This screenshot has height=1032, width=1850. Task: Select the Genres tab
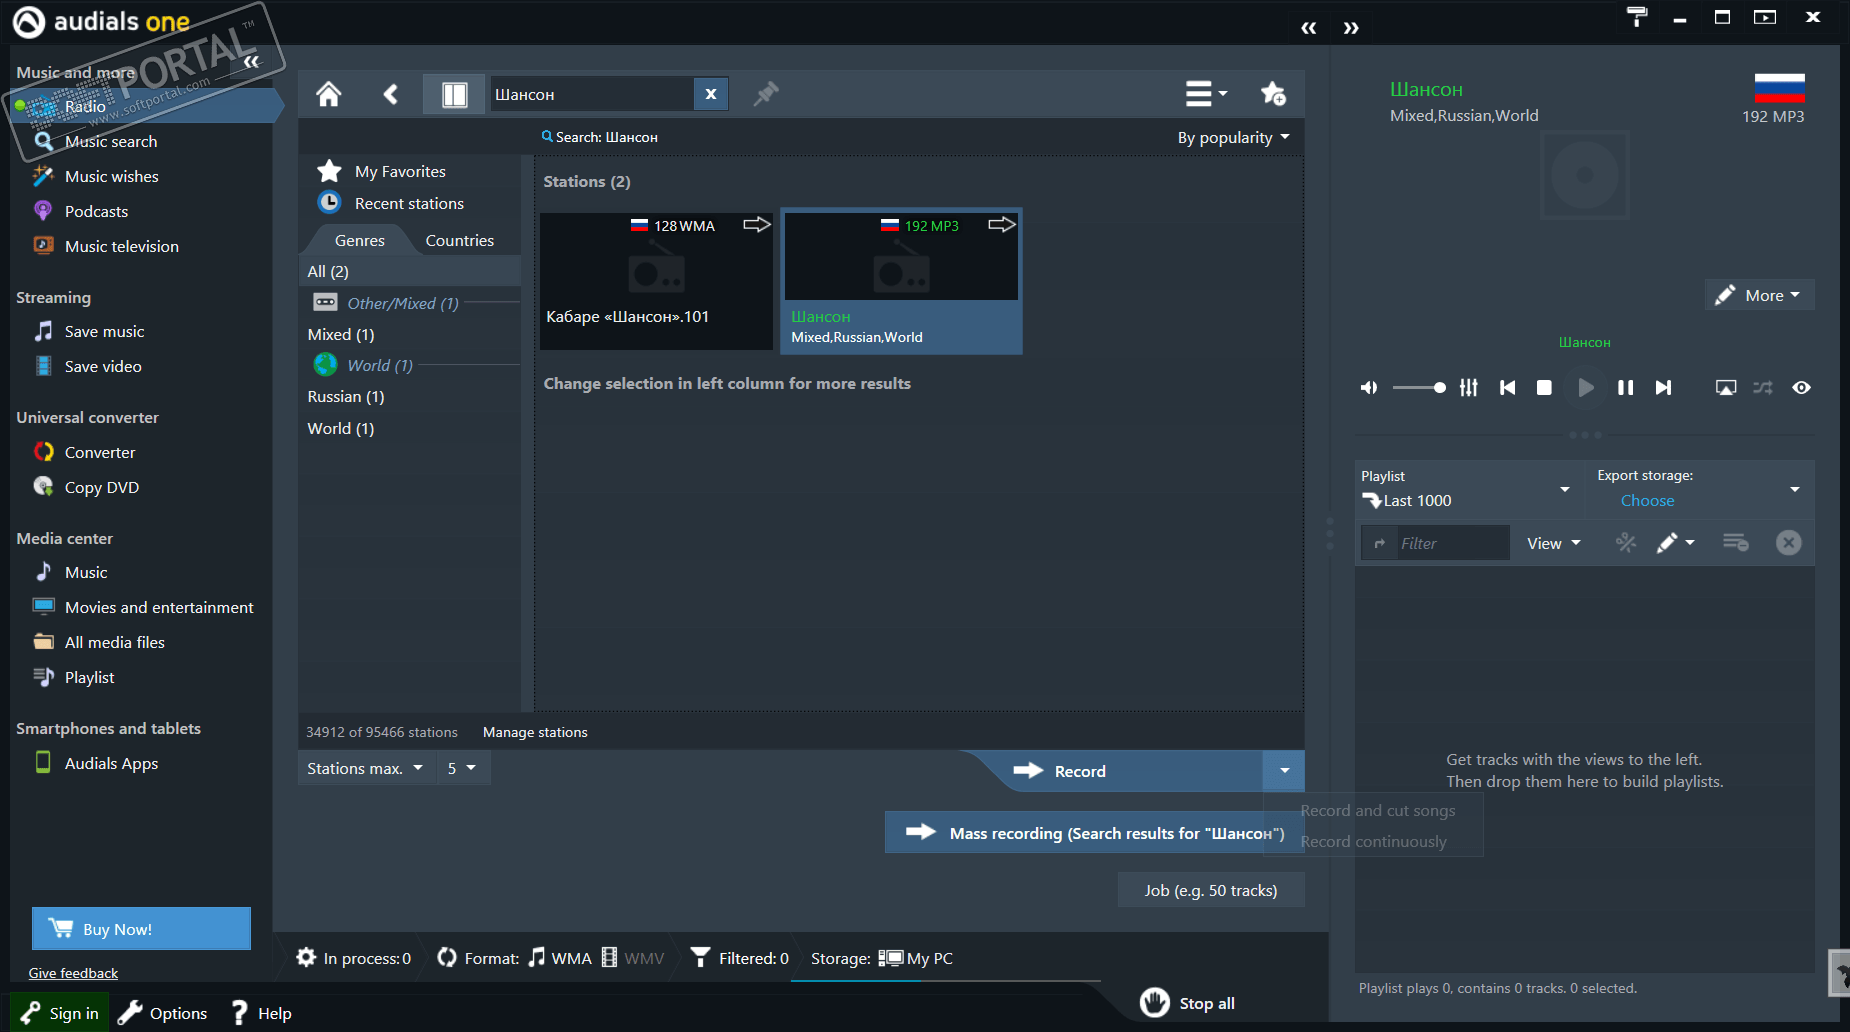click(359, 240)
